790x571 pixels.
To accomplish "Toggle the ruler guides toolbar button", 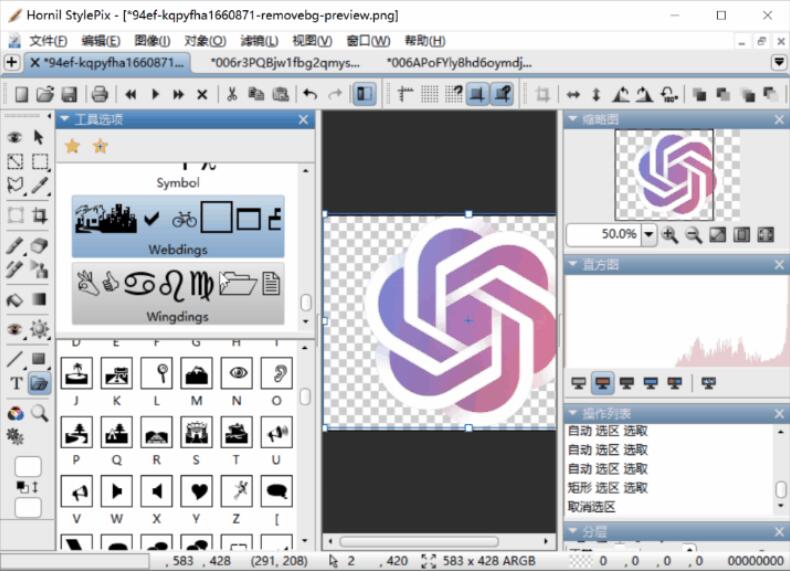I will pyautogui.click(x=405, y=94).
